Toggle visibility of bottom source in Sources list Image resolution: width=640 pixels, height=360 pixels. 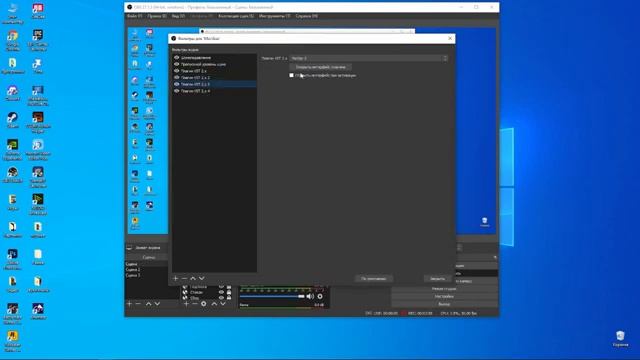(221, 298)
